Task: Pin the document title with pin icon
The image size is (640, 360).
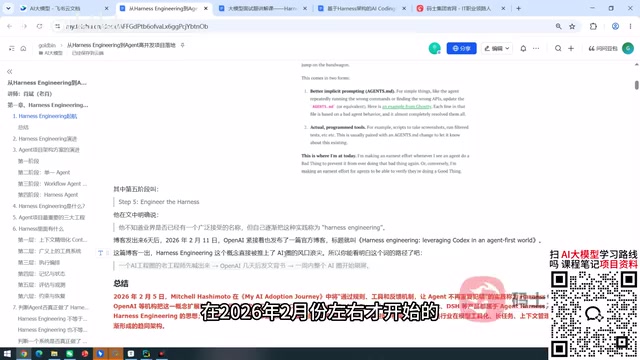Action: point(182,45)
